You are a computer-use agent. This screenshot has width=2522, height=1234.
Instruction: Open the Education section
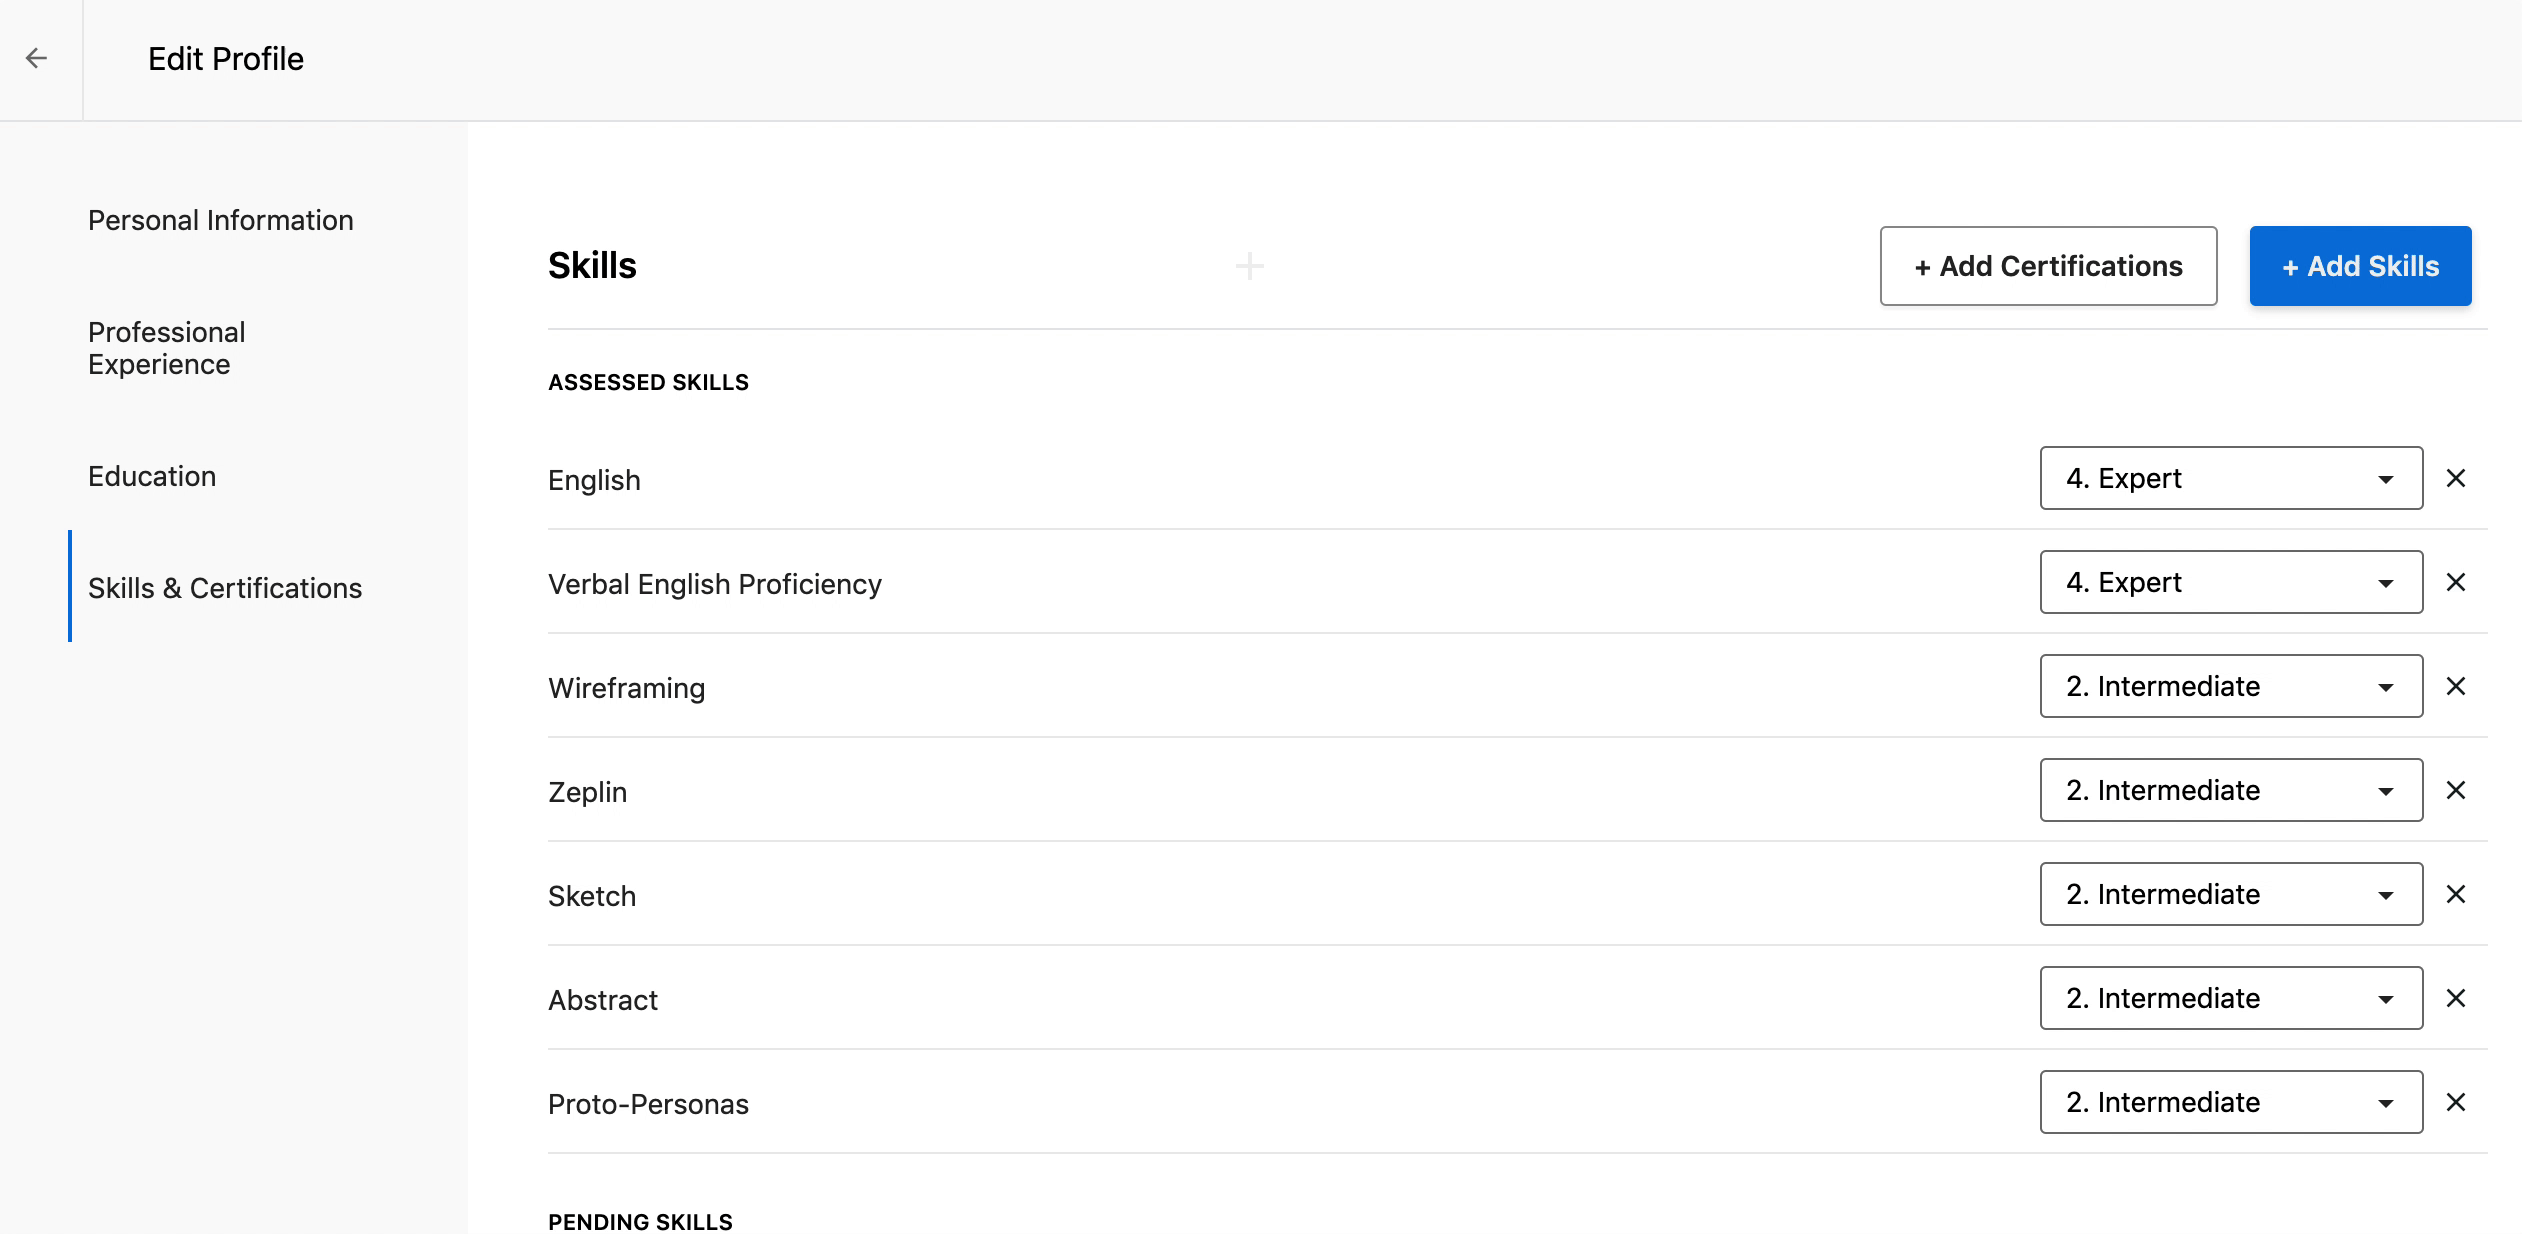tap(152, 477)
